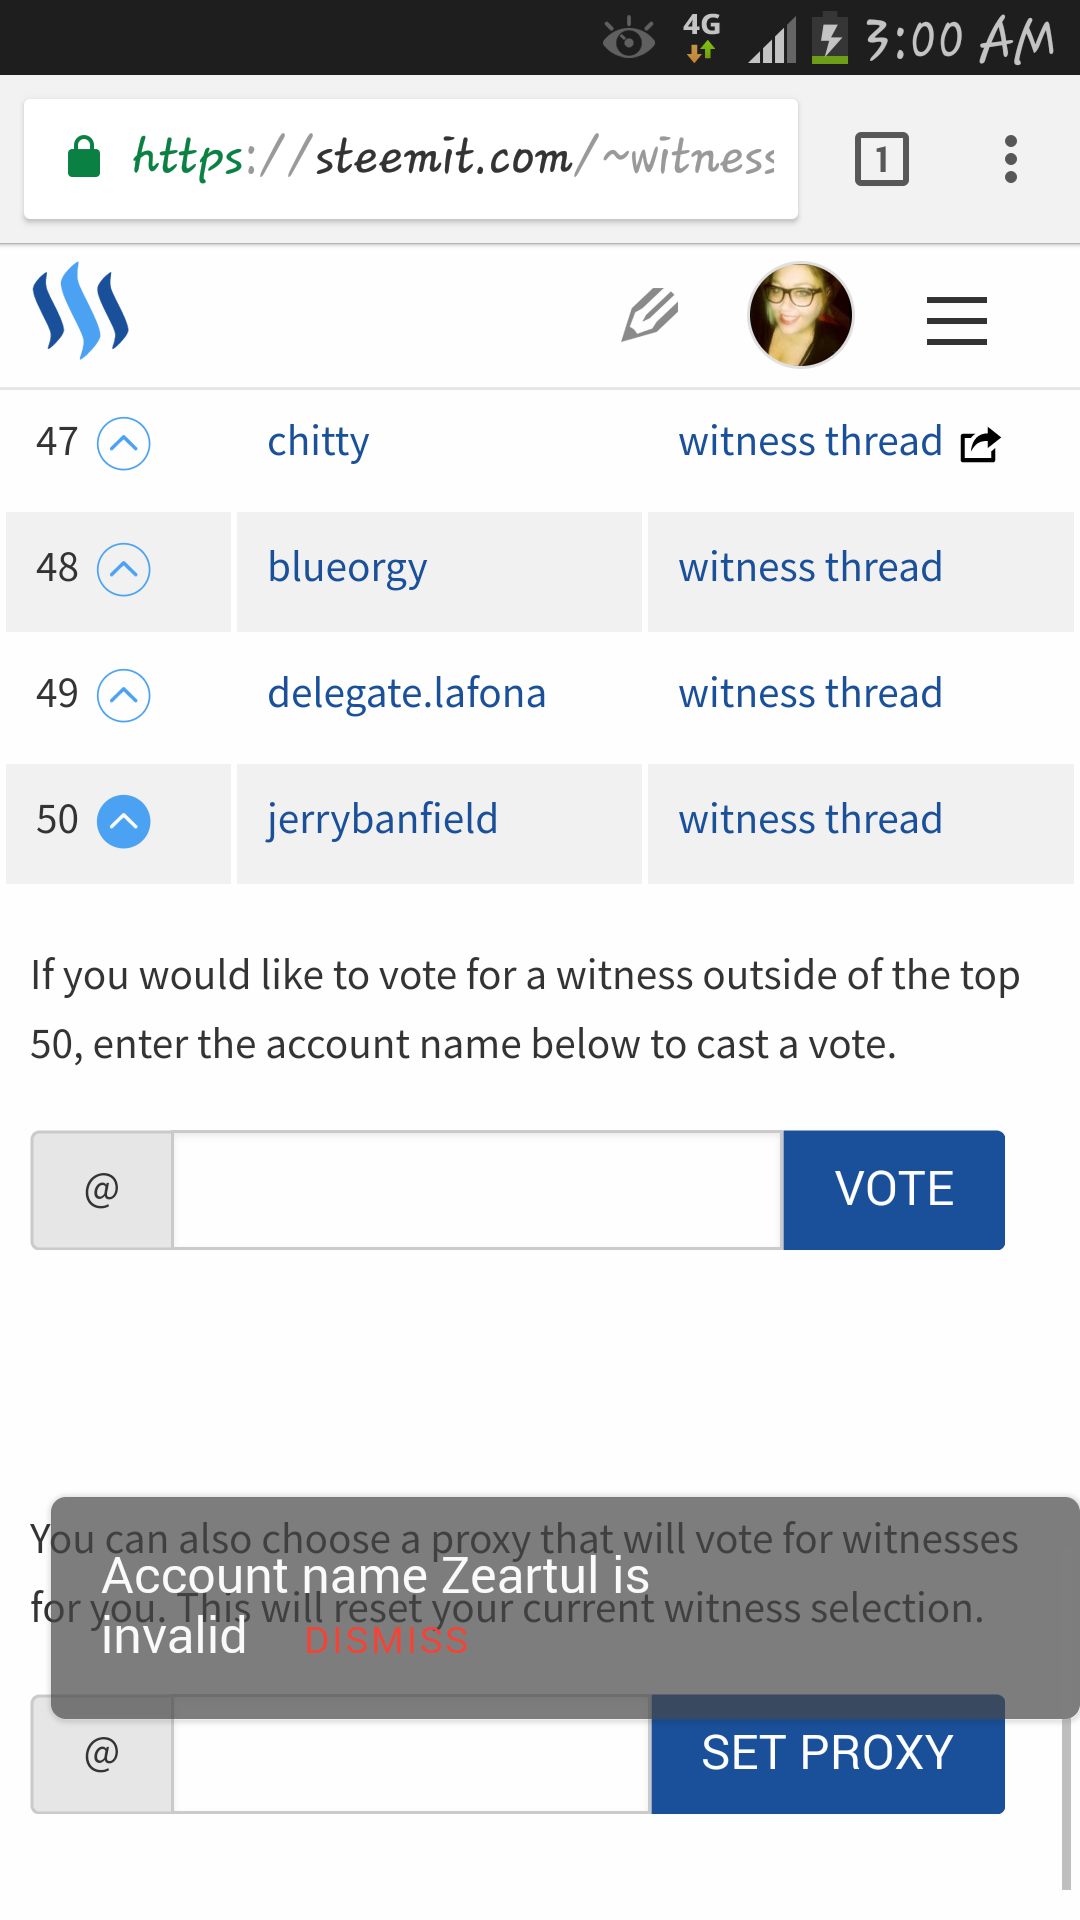Remove vote for witness jerrybanfield
The width and height of the screenshot is (1080, 1920).
click(x=124, y=821)
